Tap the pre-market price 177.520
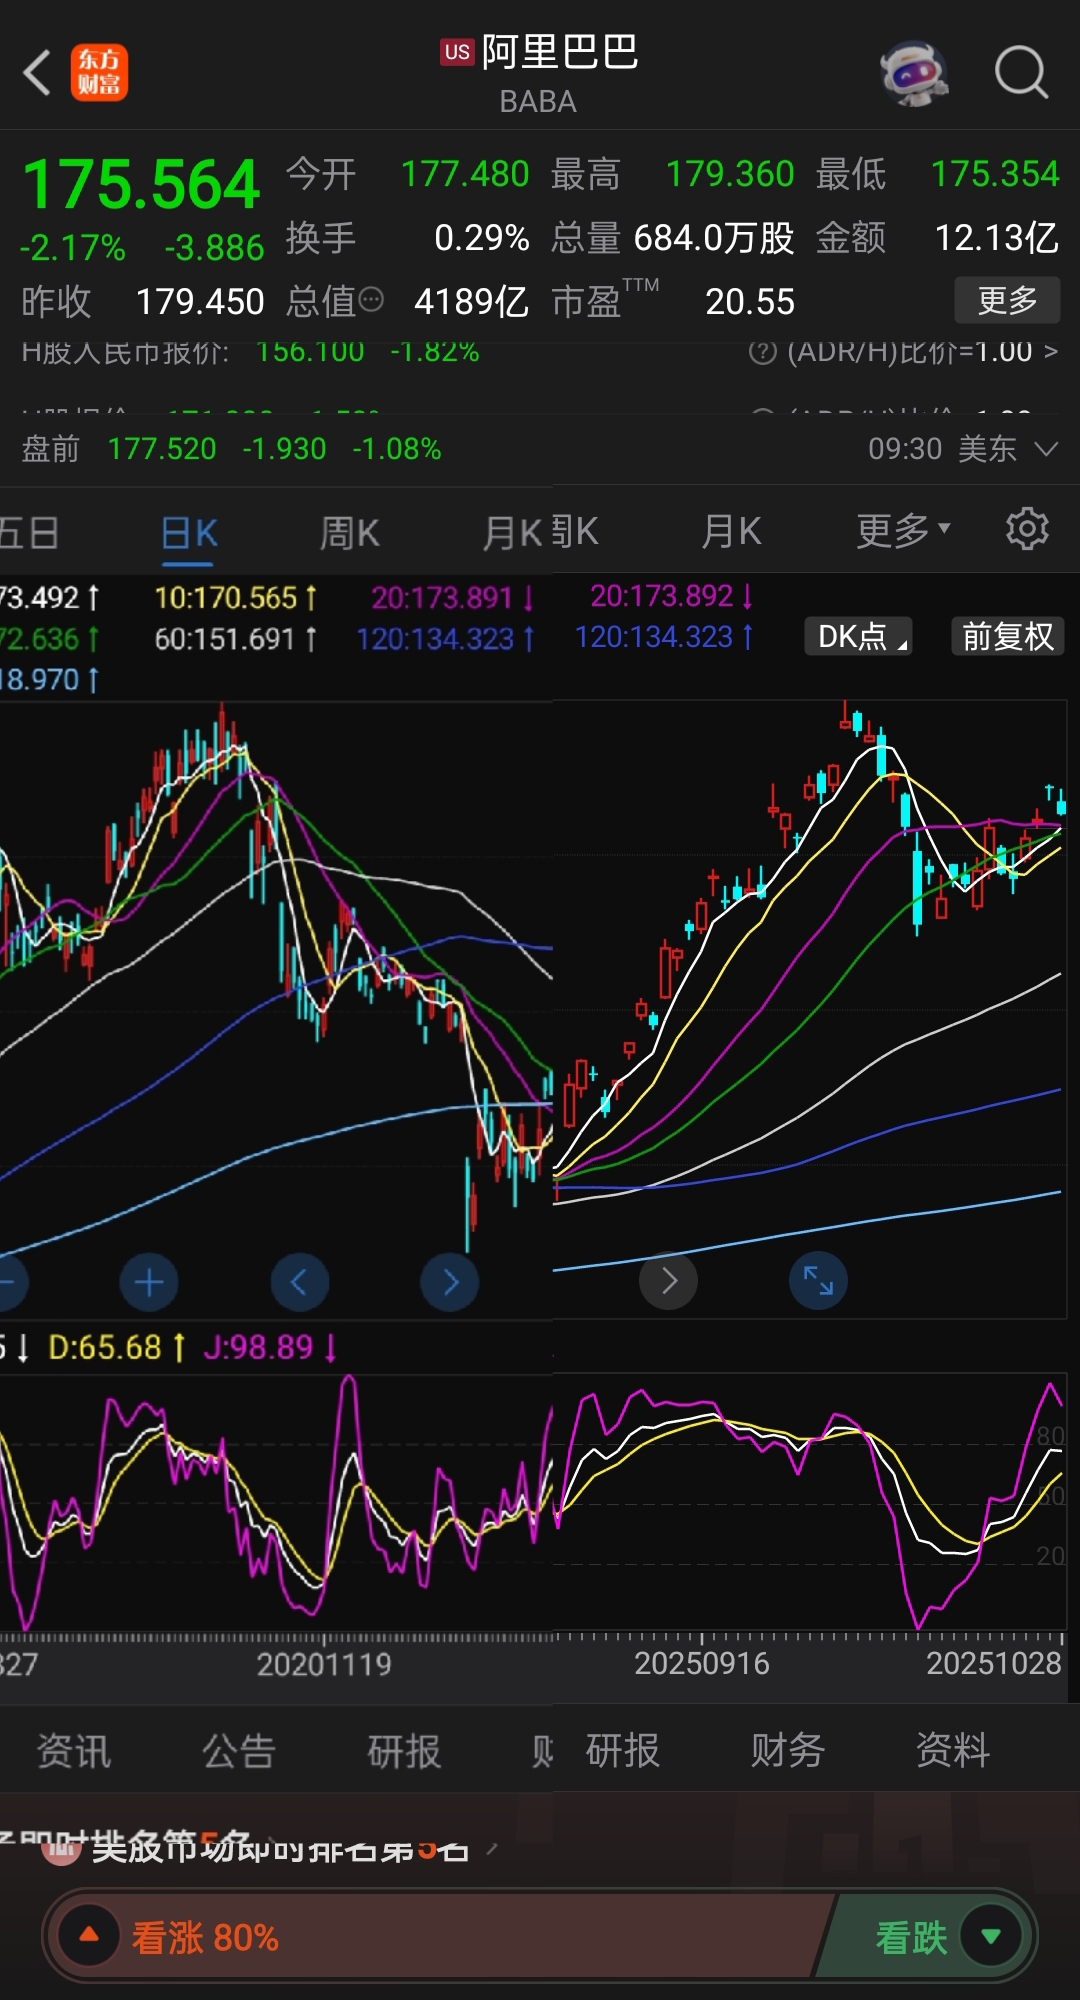 tap(162, 449)
